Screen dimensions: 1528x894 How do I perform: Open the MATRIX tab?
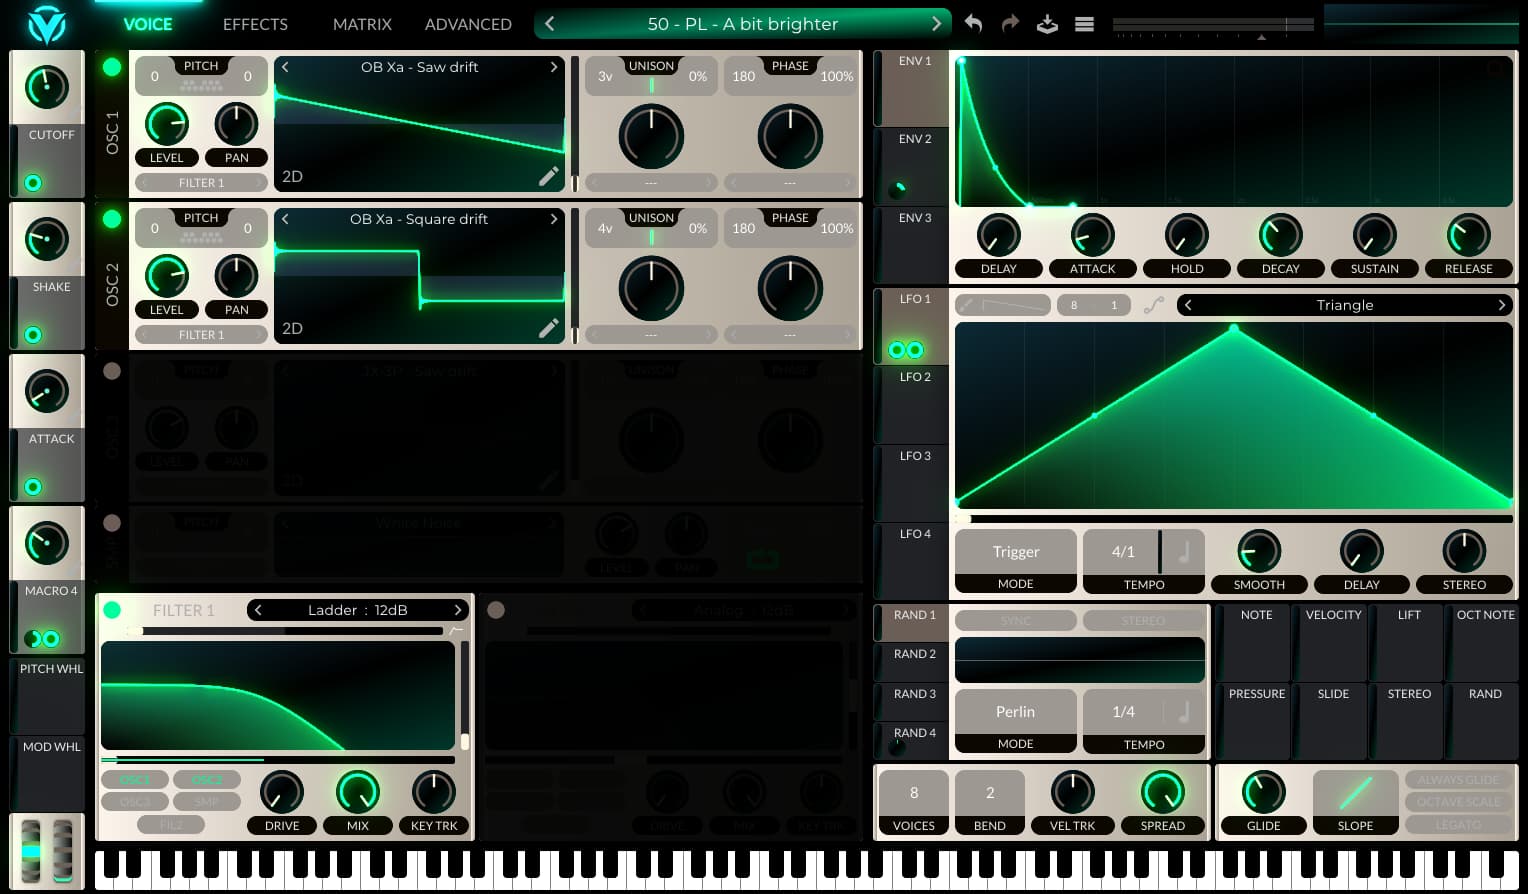click(361, 24)
